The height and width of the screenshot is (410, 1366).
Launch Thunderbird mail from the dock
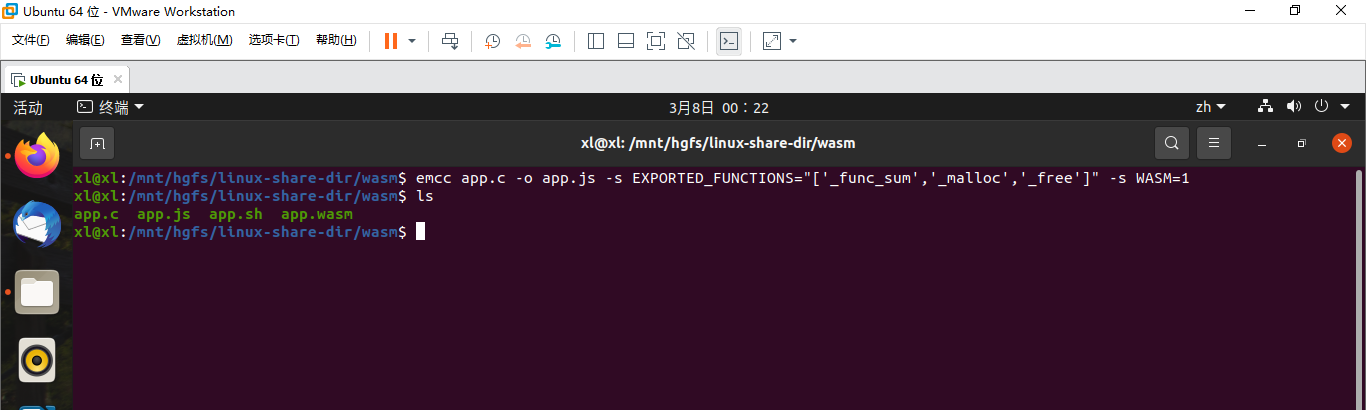click(37, 224)
